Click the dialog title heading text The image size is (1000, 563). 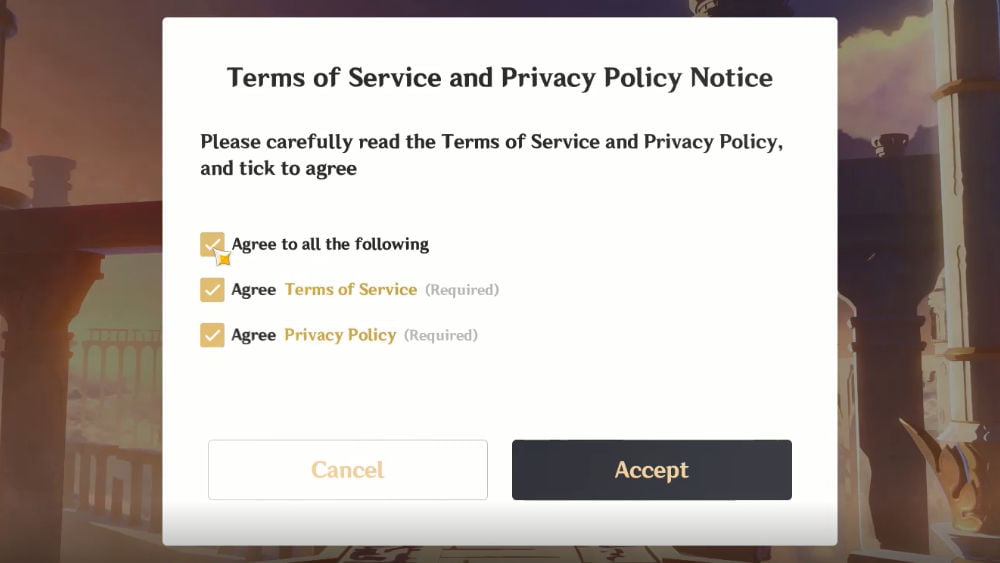click(x=499, y=78)
